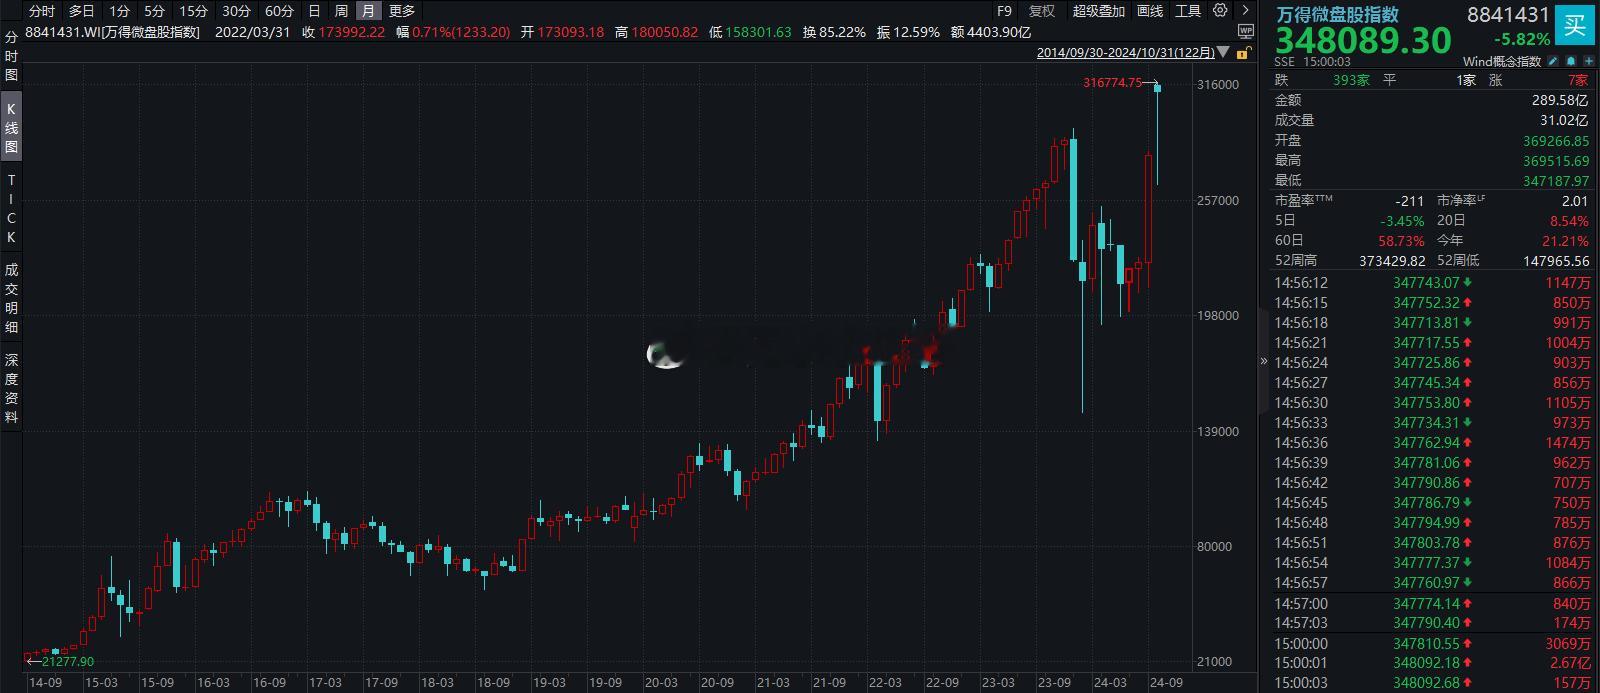The image size is (1600, 693).
Task: Click 7家 advancers count
Action: pyautogui.click(x=1578, y=80)
